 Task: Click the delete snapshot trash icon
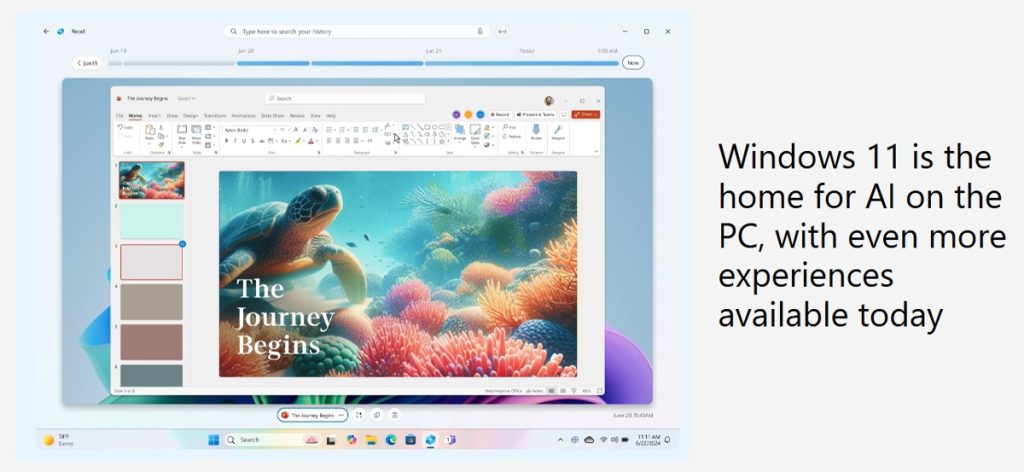click(x=396, y=415)
